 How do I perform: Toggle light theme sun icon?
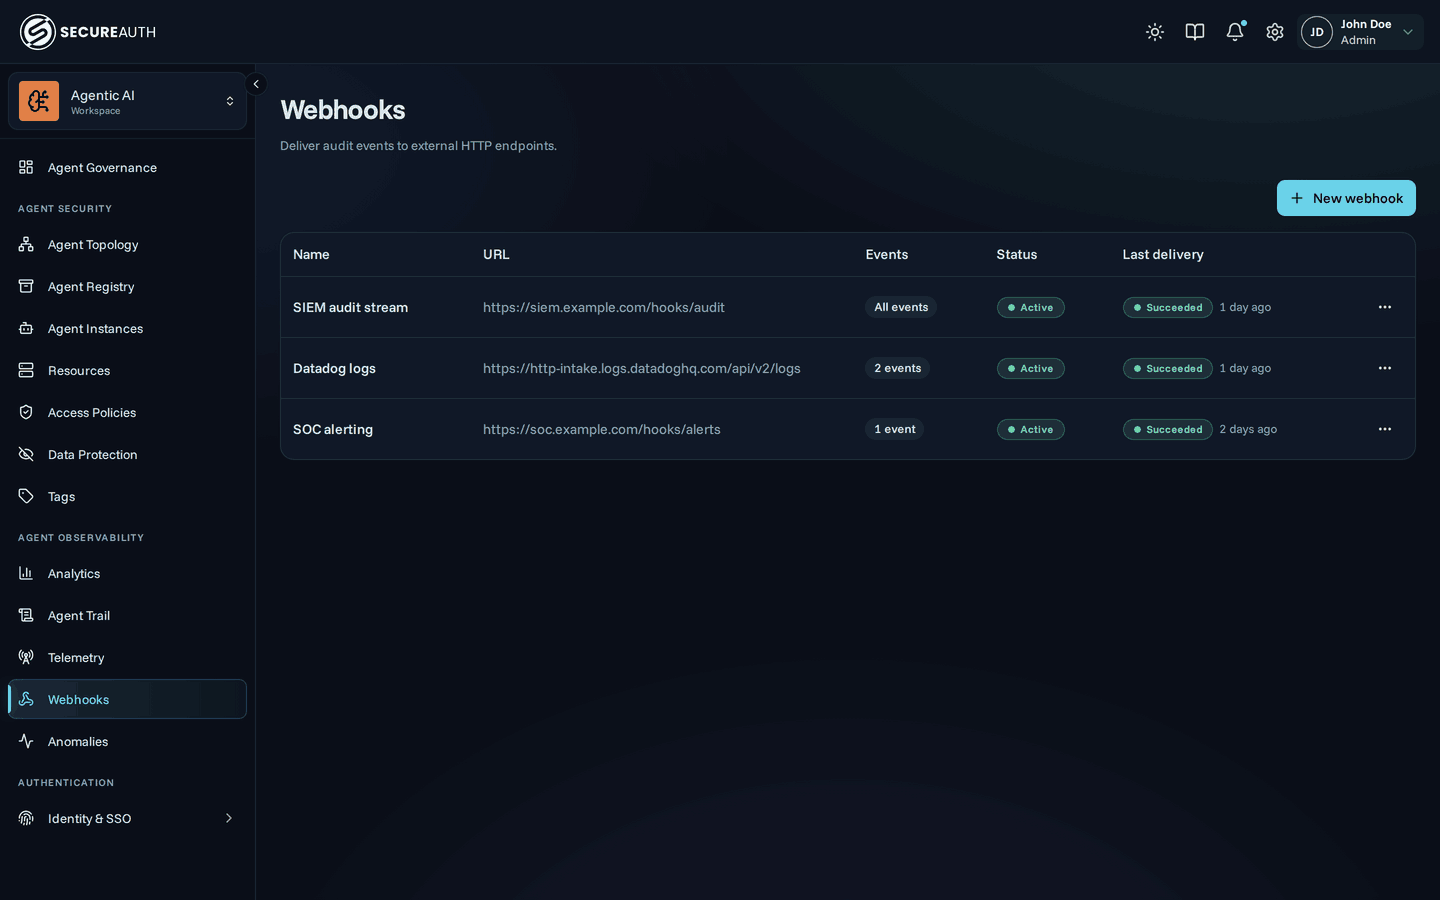pyautogui.click(x=1155, y=32)
